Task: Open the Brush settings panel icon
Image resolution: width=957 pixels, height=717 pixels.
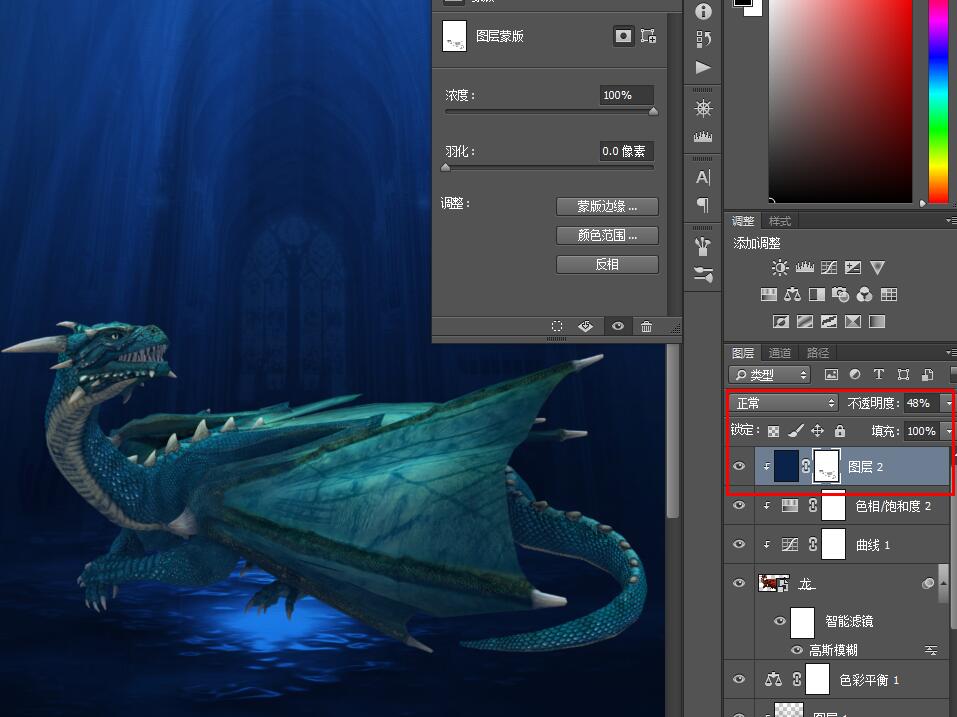Action: tap(703, 275)
